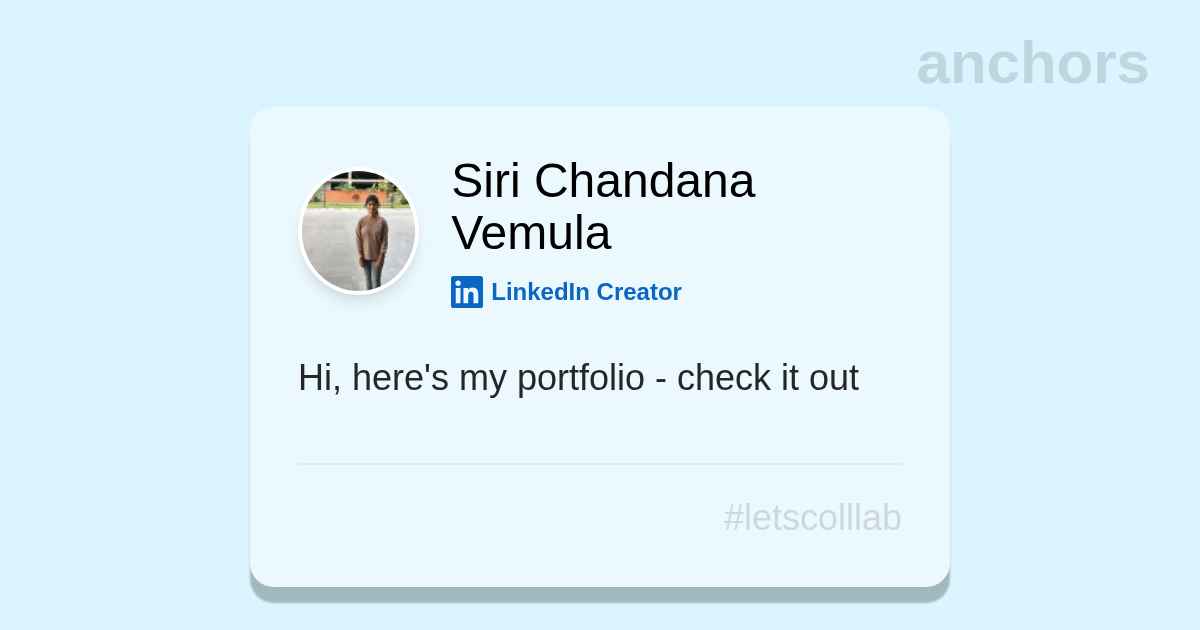Click the anchors watermark logo
Image resolution: width=1200 pixels, height=630 pixels.
click(x=1032, y=63)
